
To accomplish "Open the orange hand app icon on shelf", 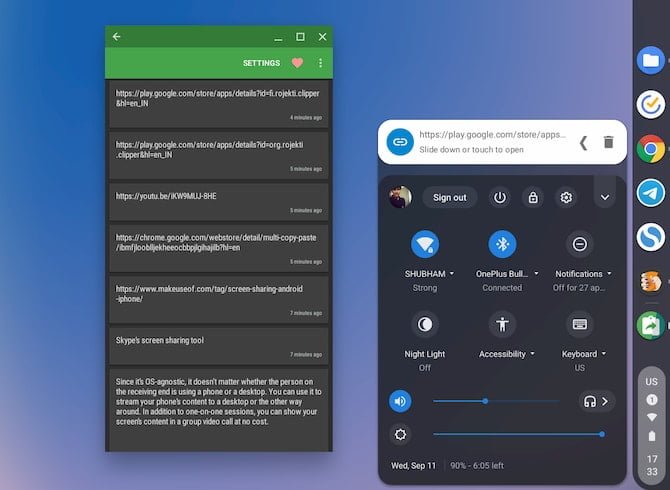I will pos(650,282).
